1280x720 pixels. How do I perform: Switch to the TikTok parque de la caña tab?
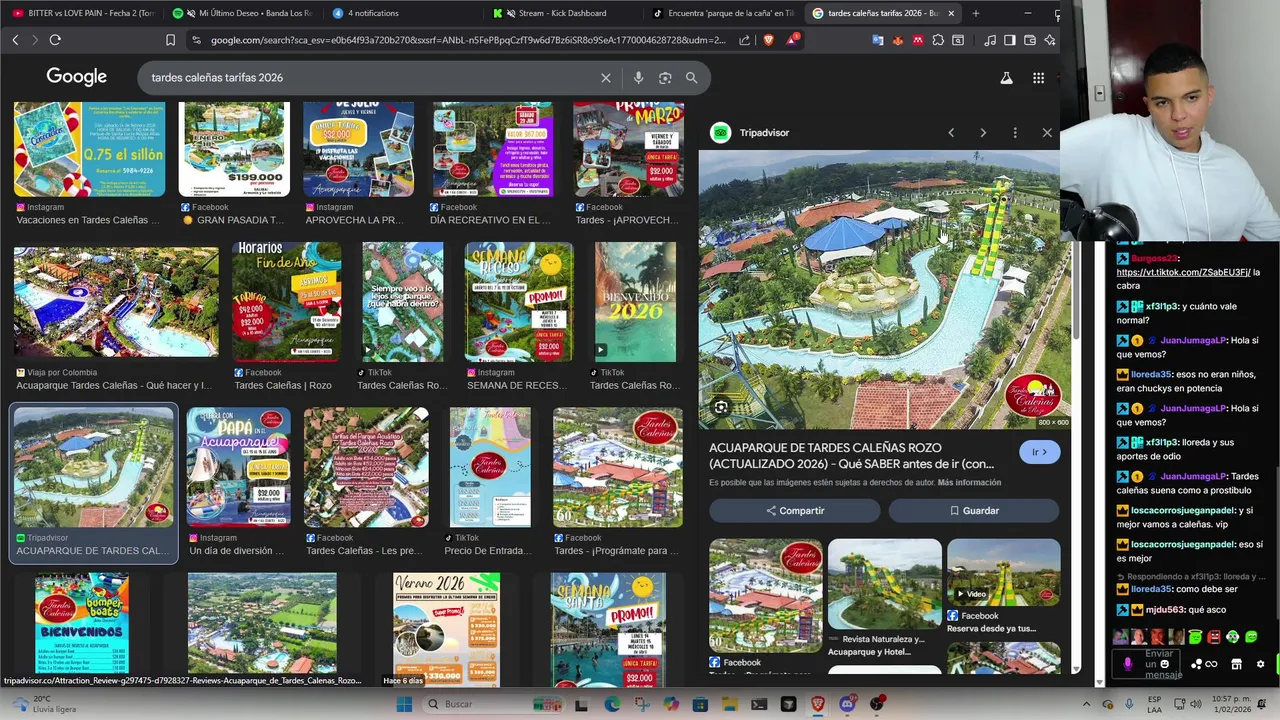(x=724, y=13)
